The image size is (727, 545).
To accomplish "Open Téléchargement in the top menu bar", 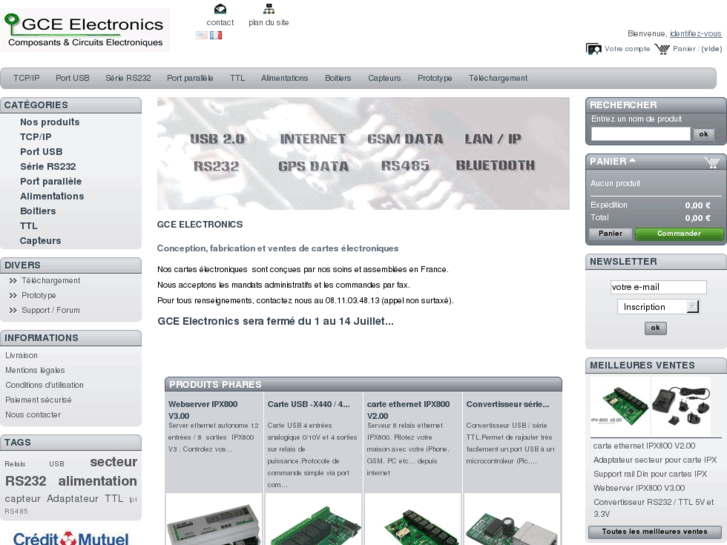I will click(498, 78).
